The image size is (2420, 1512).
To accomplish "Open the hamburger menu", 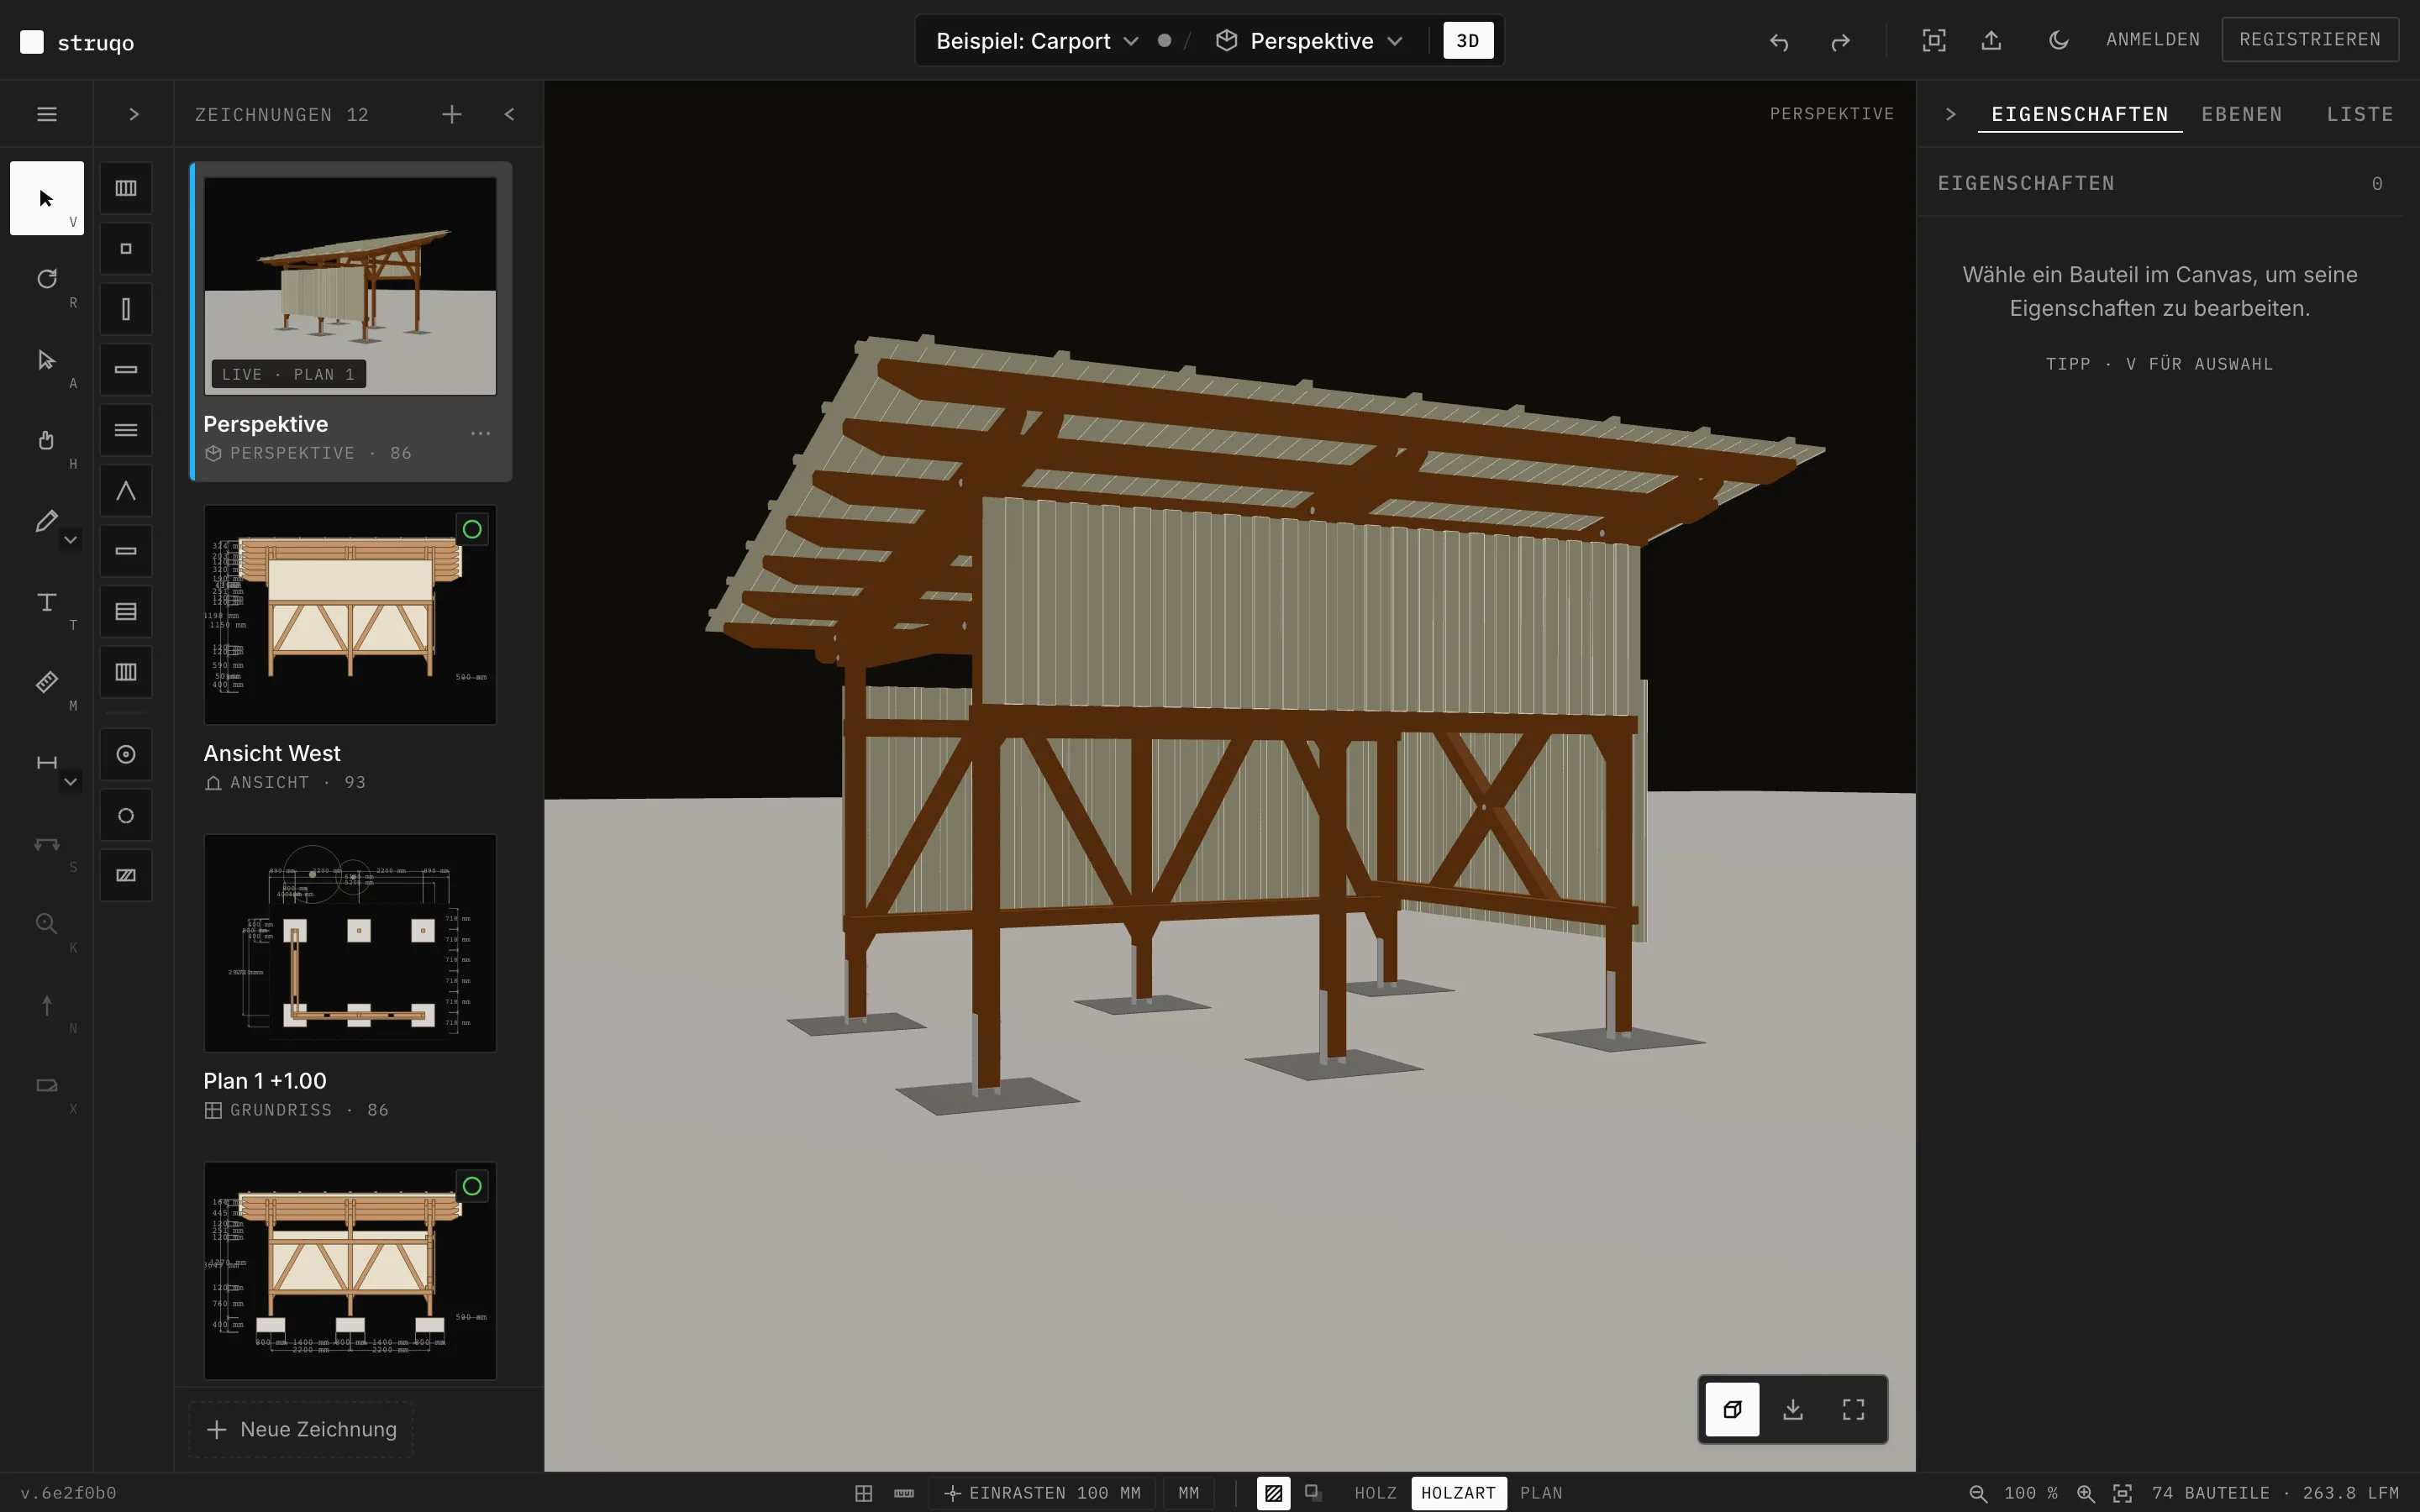I will click(x=46, y=114).
